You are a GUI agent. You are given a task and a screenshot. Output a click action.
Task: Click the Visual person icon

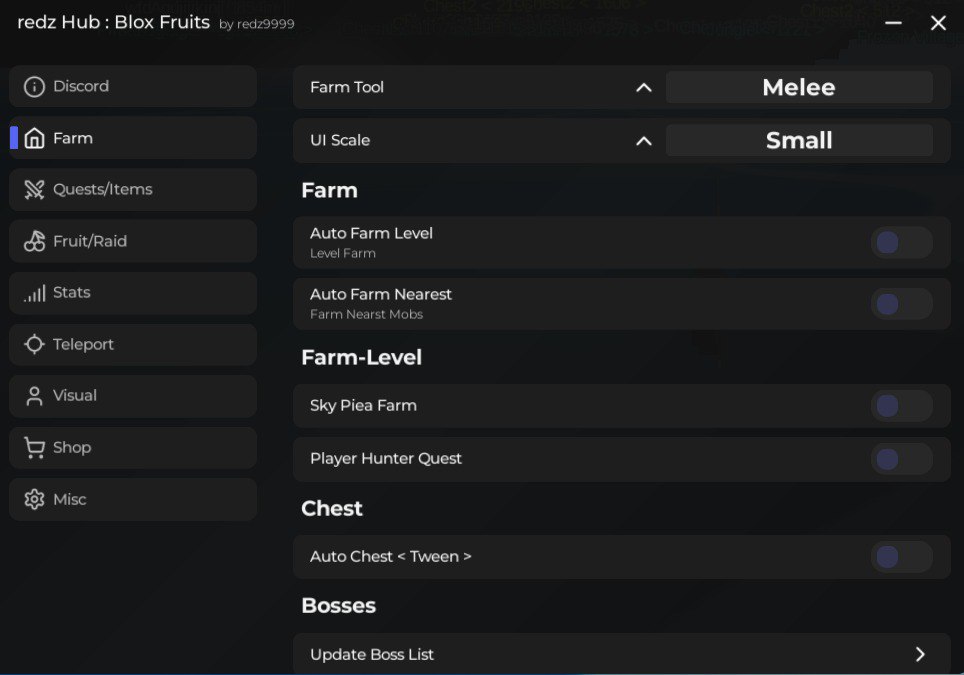point(35,396)
